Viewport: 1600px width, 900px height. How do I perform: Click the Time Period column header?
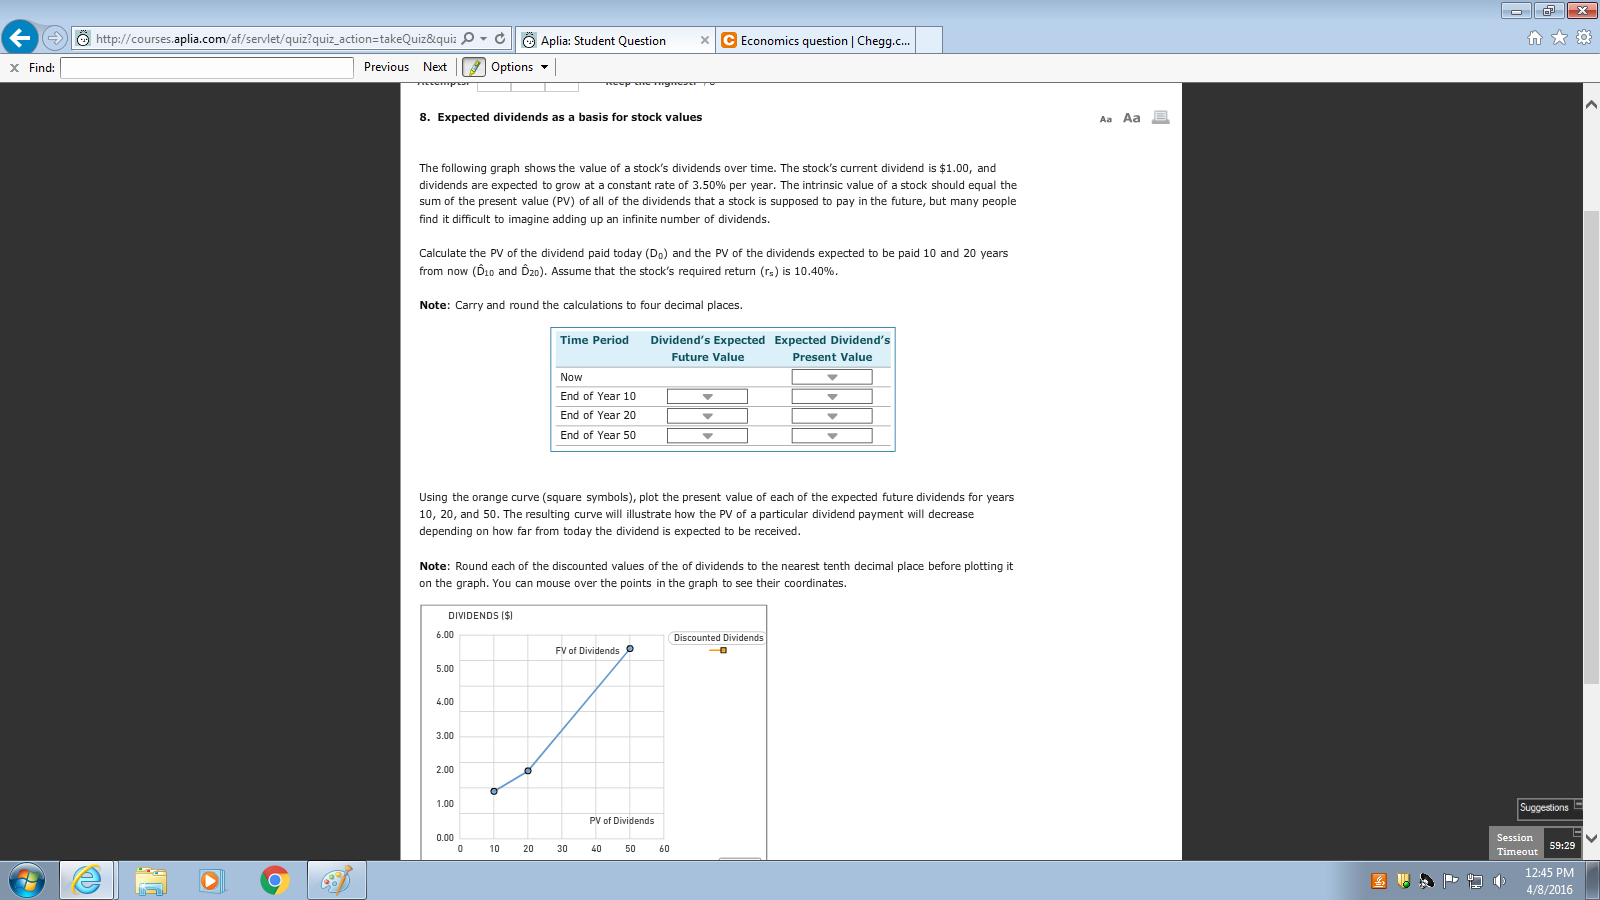594,341
